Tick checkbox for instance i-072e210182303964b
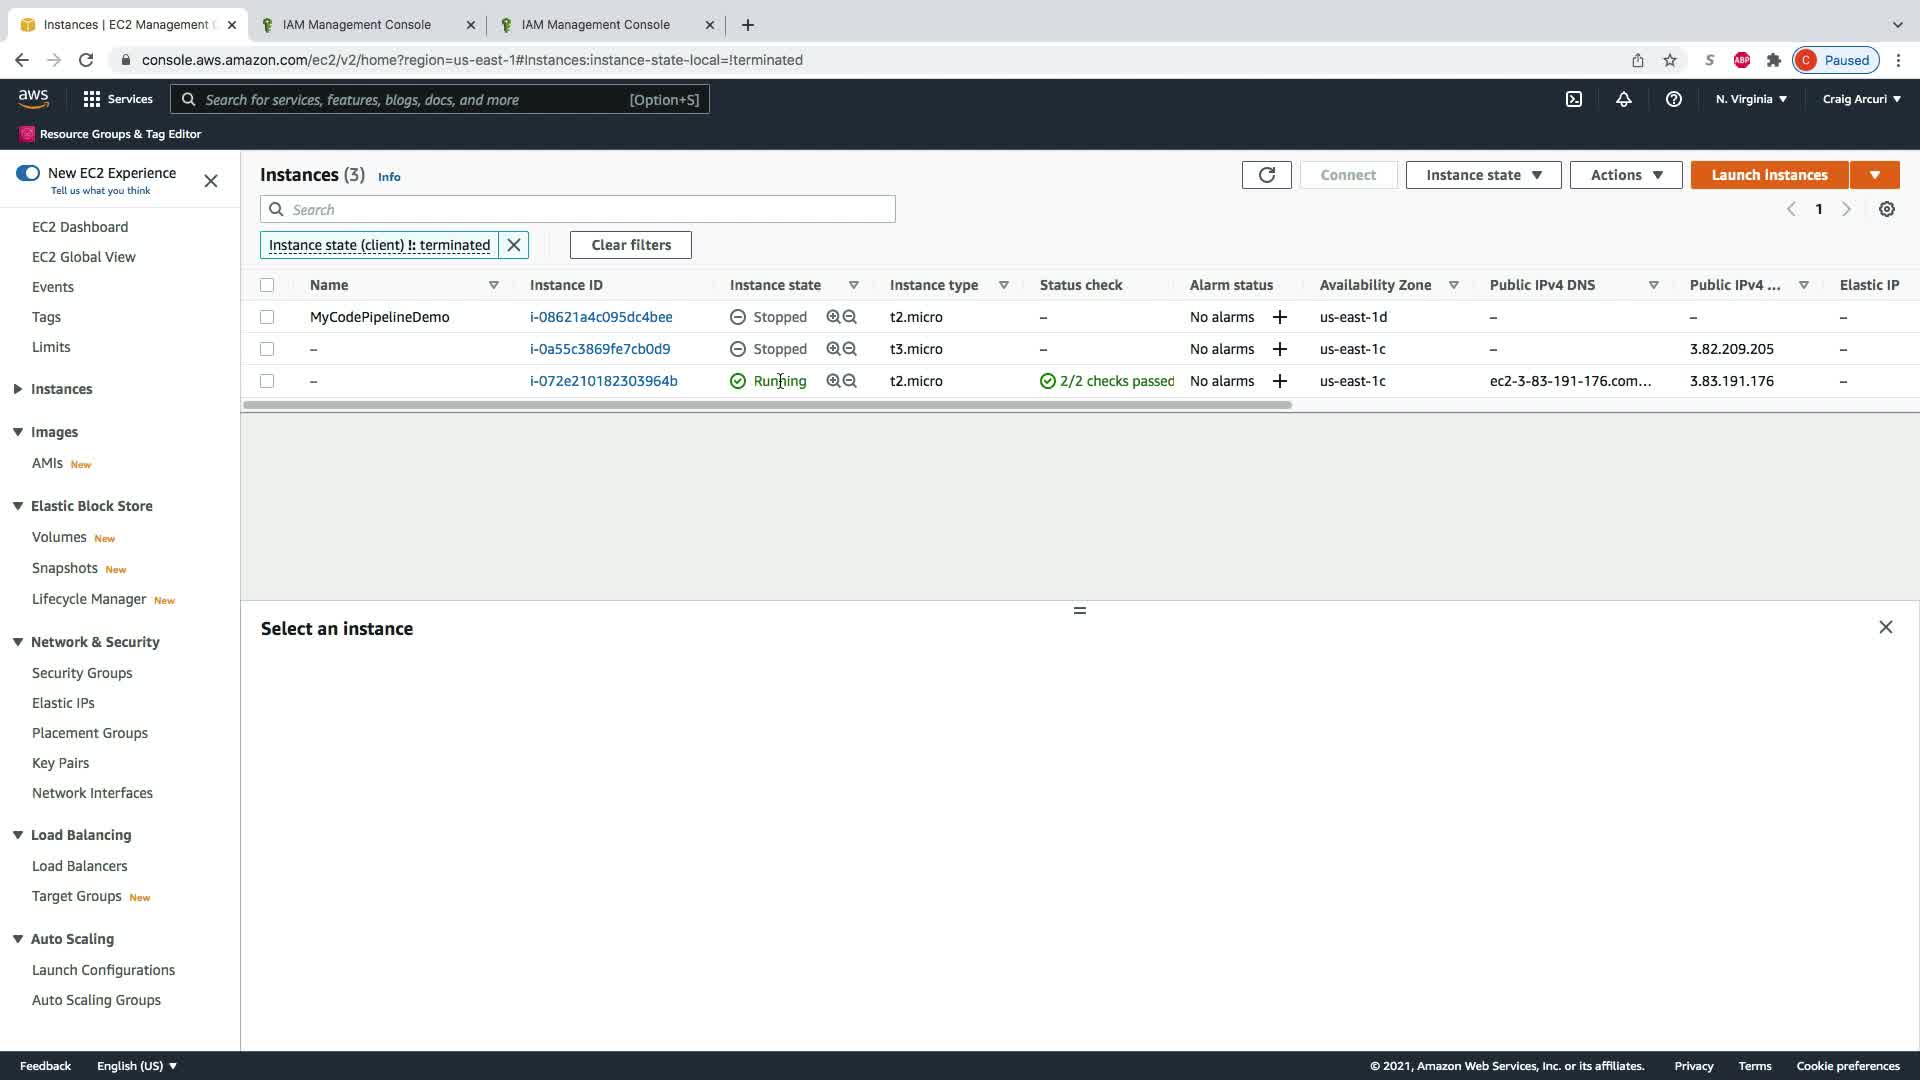Screen dimensions: 1920x1080 (x=267, y=381)
